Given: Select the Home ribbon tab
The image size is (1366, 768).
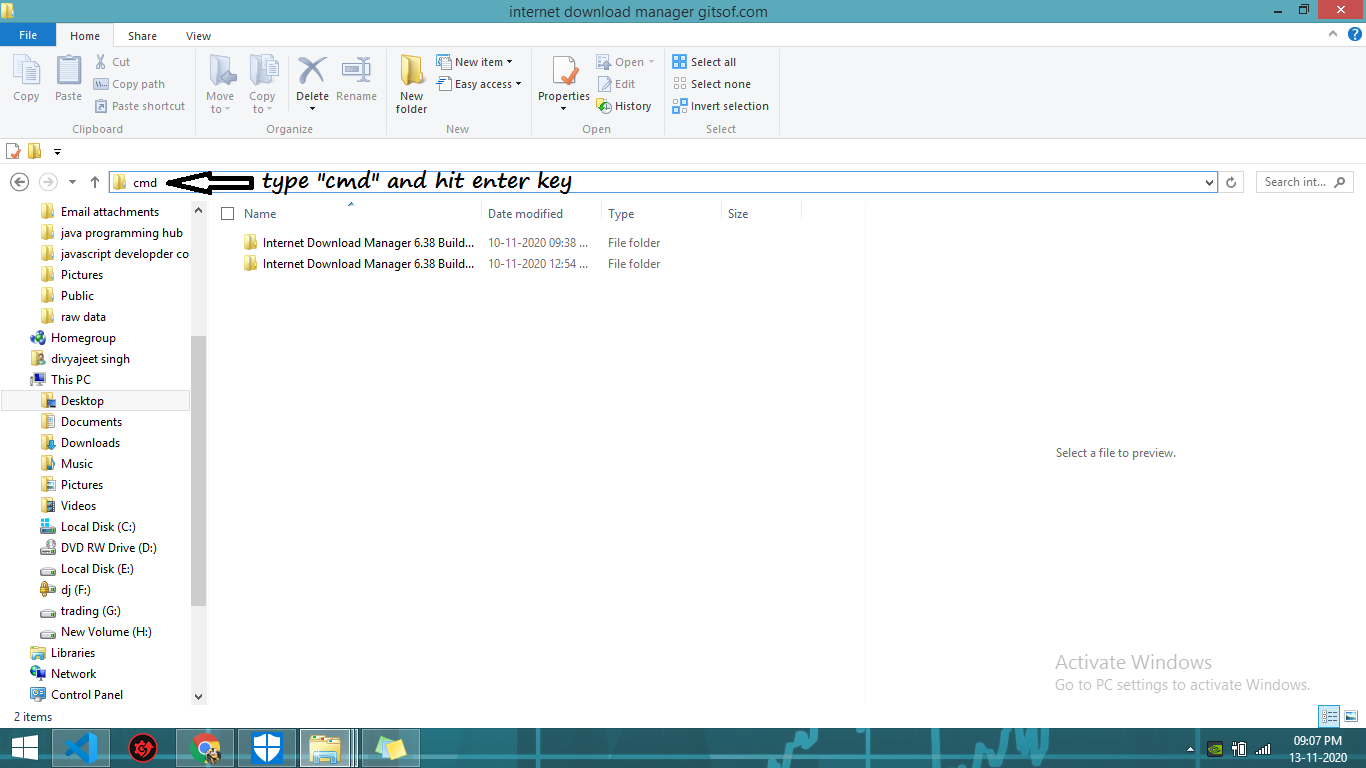Looking at the screenshot, I should click(x=85, y=36).
